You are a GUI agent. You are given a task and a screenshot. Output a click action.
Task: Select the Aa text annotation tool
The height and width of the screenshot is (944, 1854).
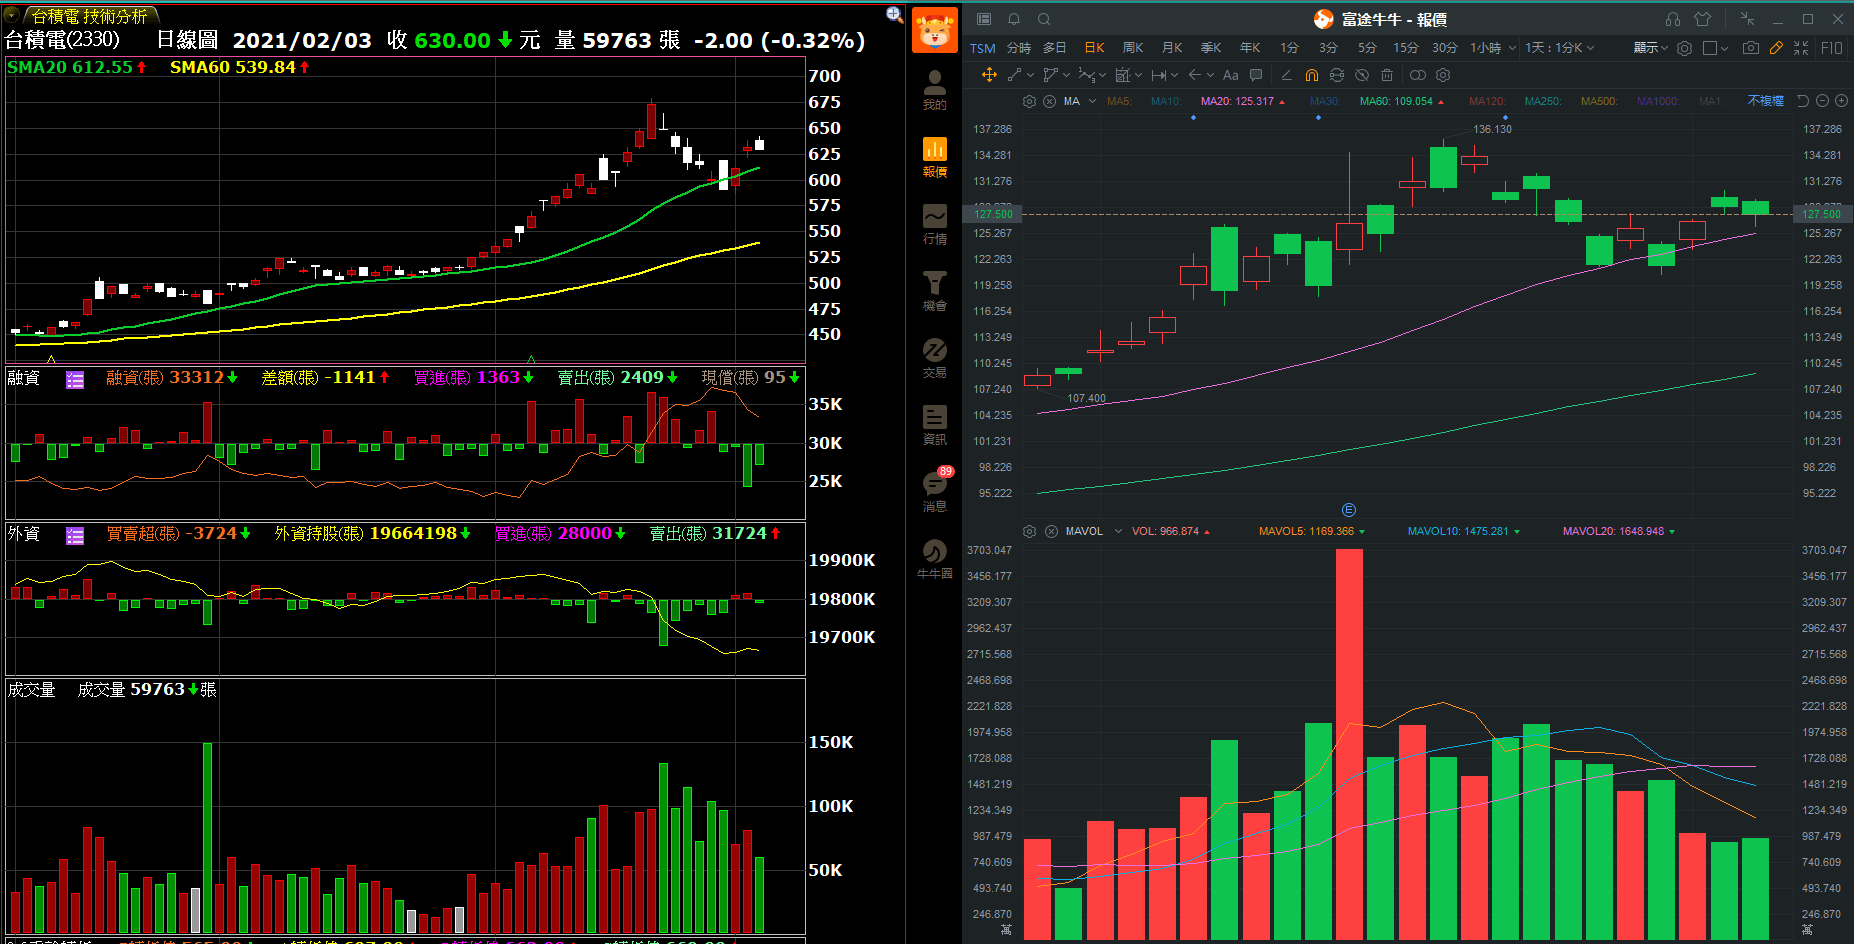coord(1231,75)
